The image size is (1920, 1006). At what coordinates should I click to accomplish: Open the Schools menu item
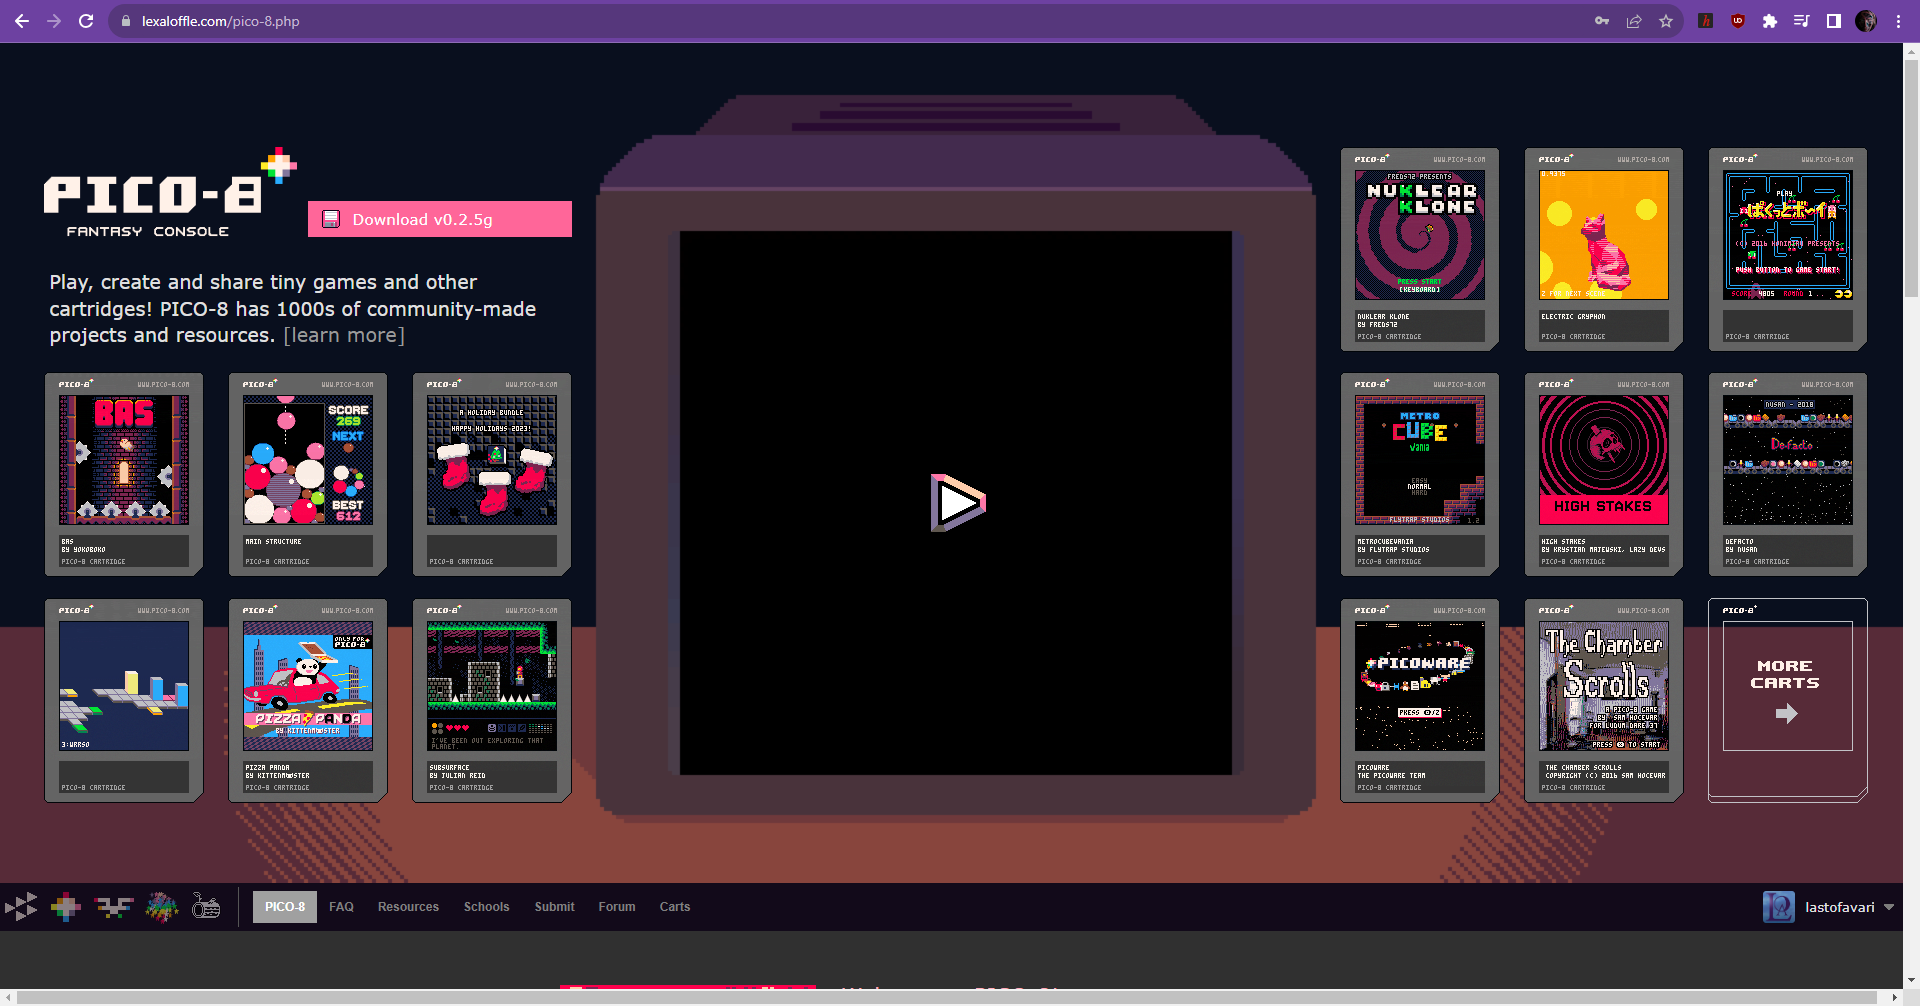(486, 907)
